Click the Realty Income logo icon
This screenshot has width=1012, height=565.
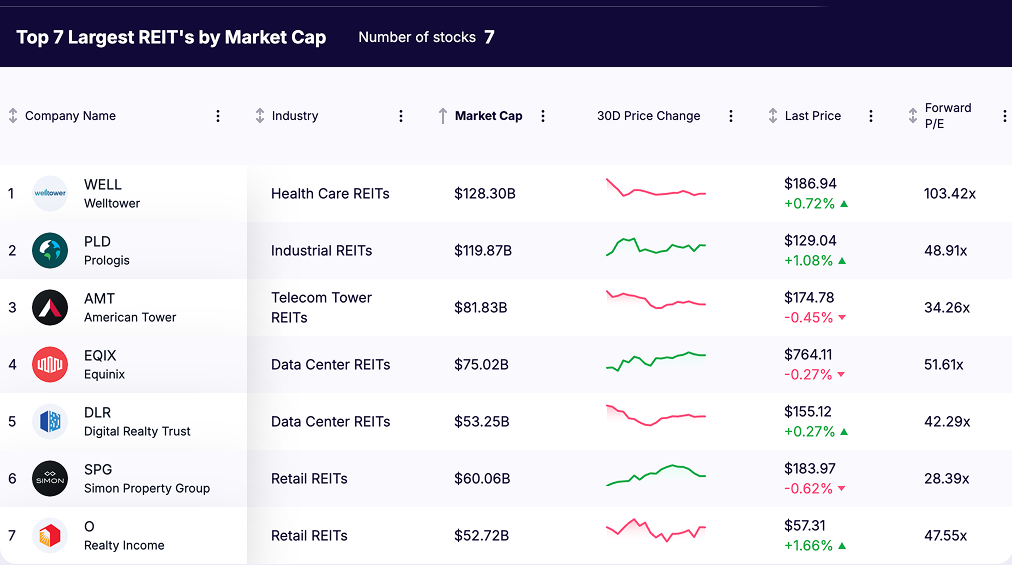pyautogui.click(x=49, y=535)
